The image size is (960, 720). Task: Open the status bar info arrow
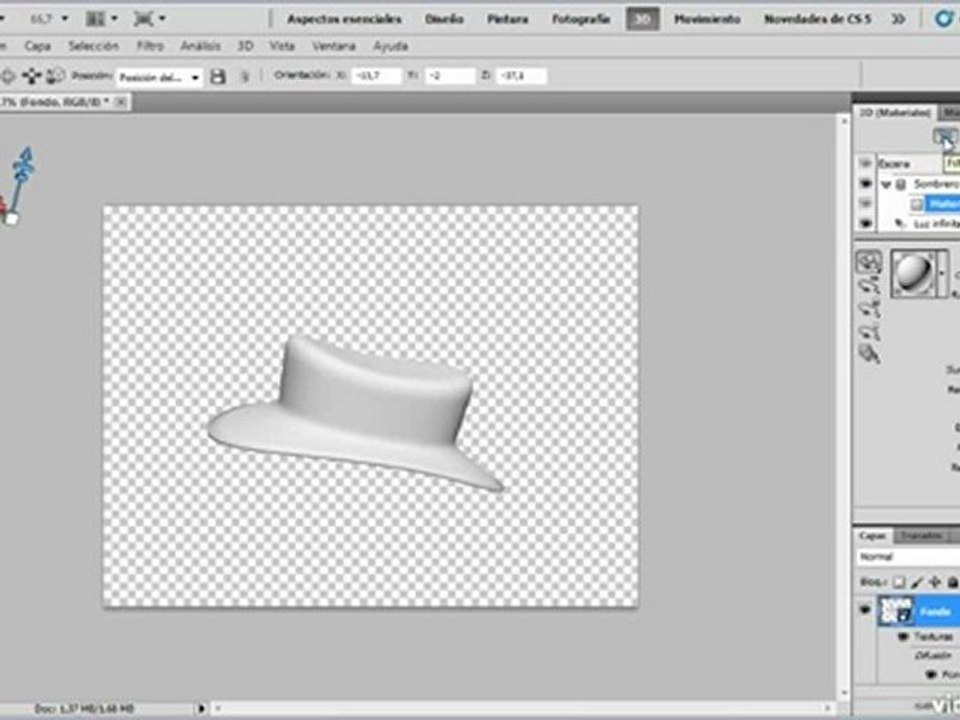click(201, 708)
